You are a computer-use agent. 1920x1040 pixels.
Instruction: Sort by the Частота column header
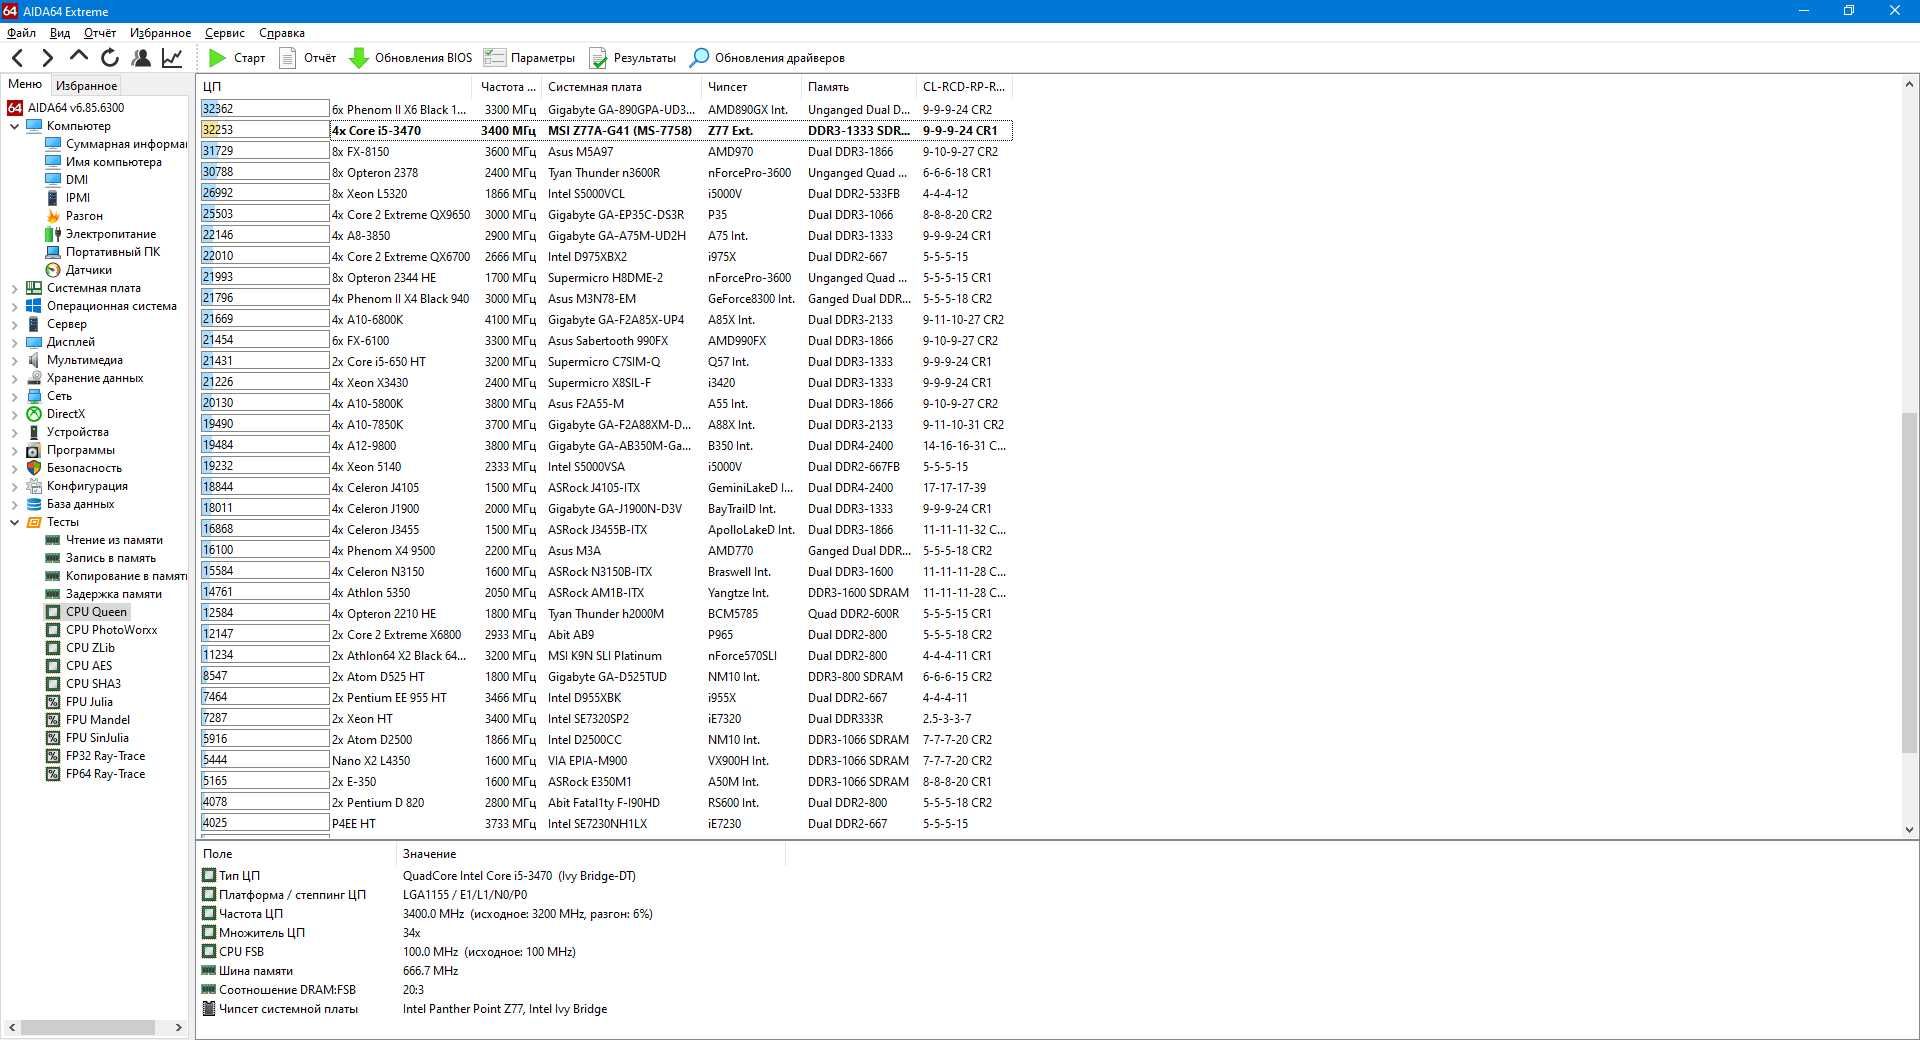click(x=507, y=87)
